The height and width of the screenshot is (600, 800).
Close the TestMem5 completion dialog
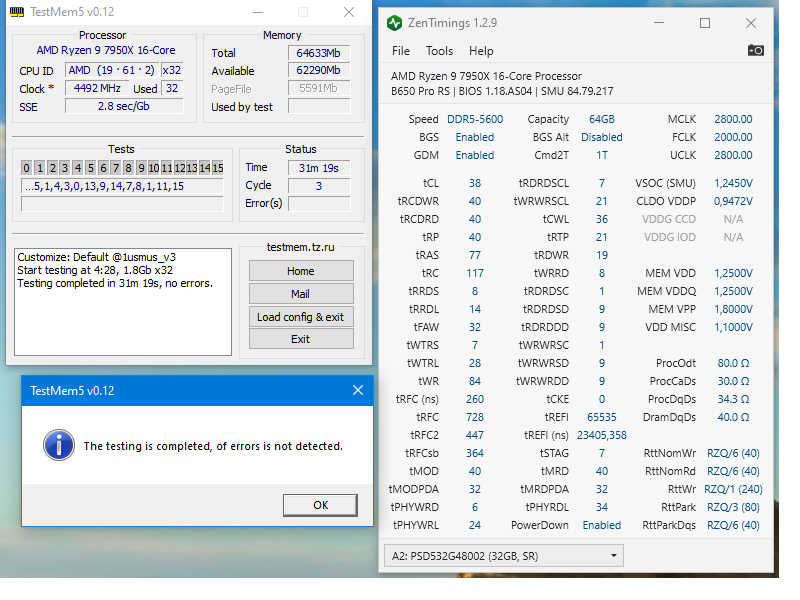pyautogui.click(x=358, y=390)
